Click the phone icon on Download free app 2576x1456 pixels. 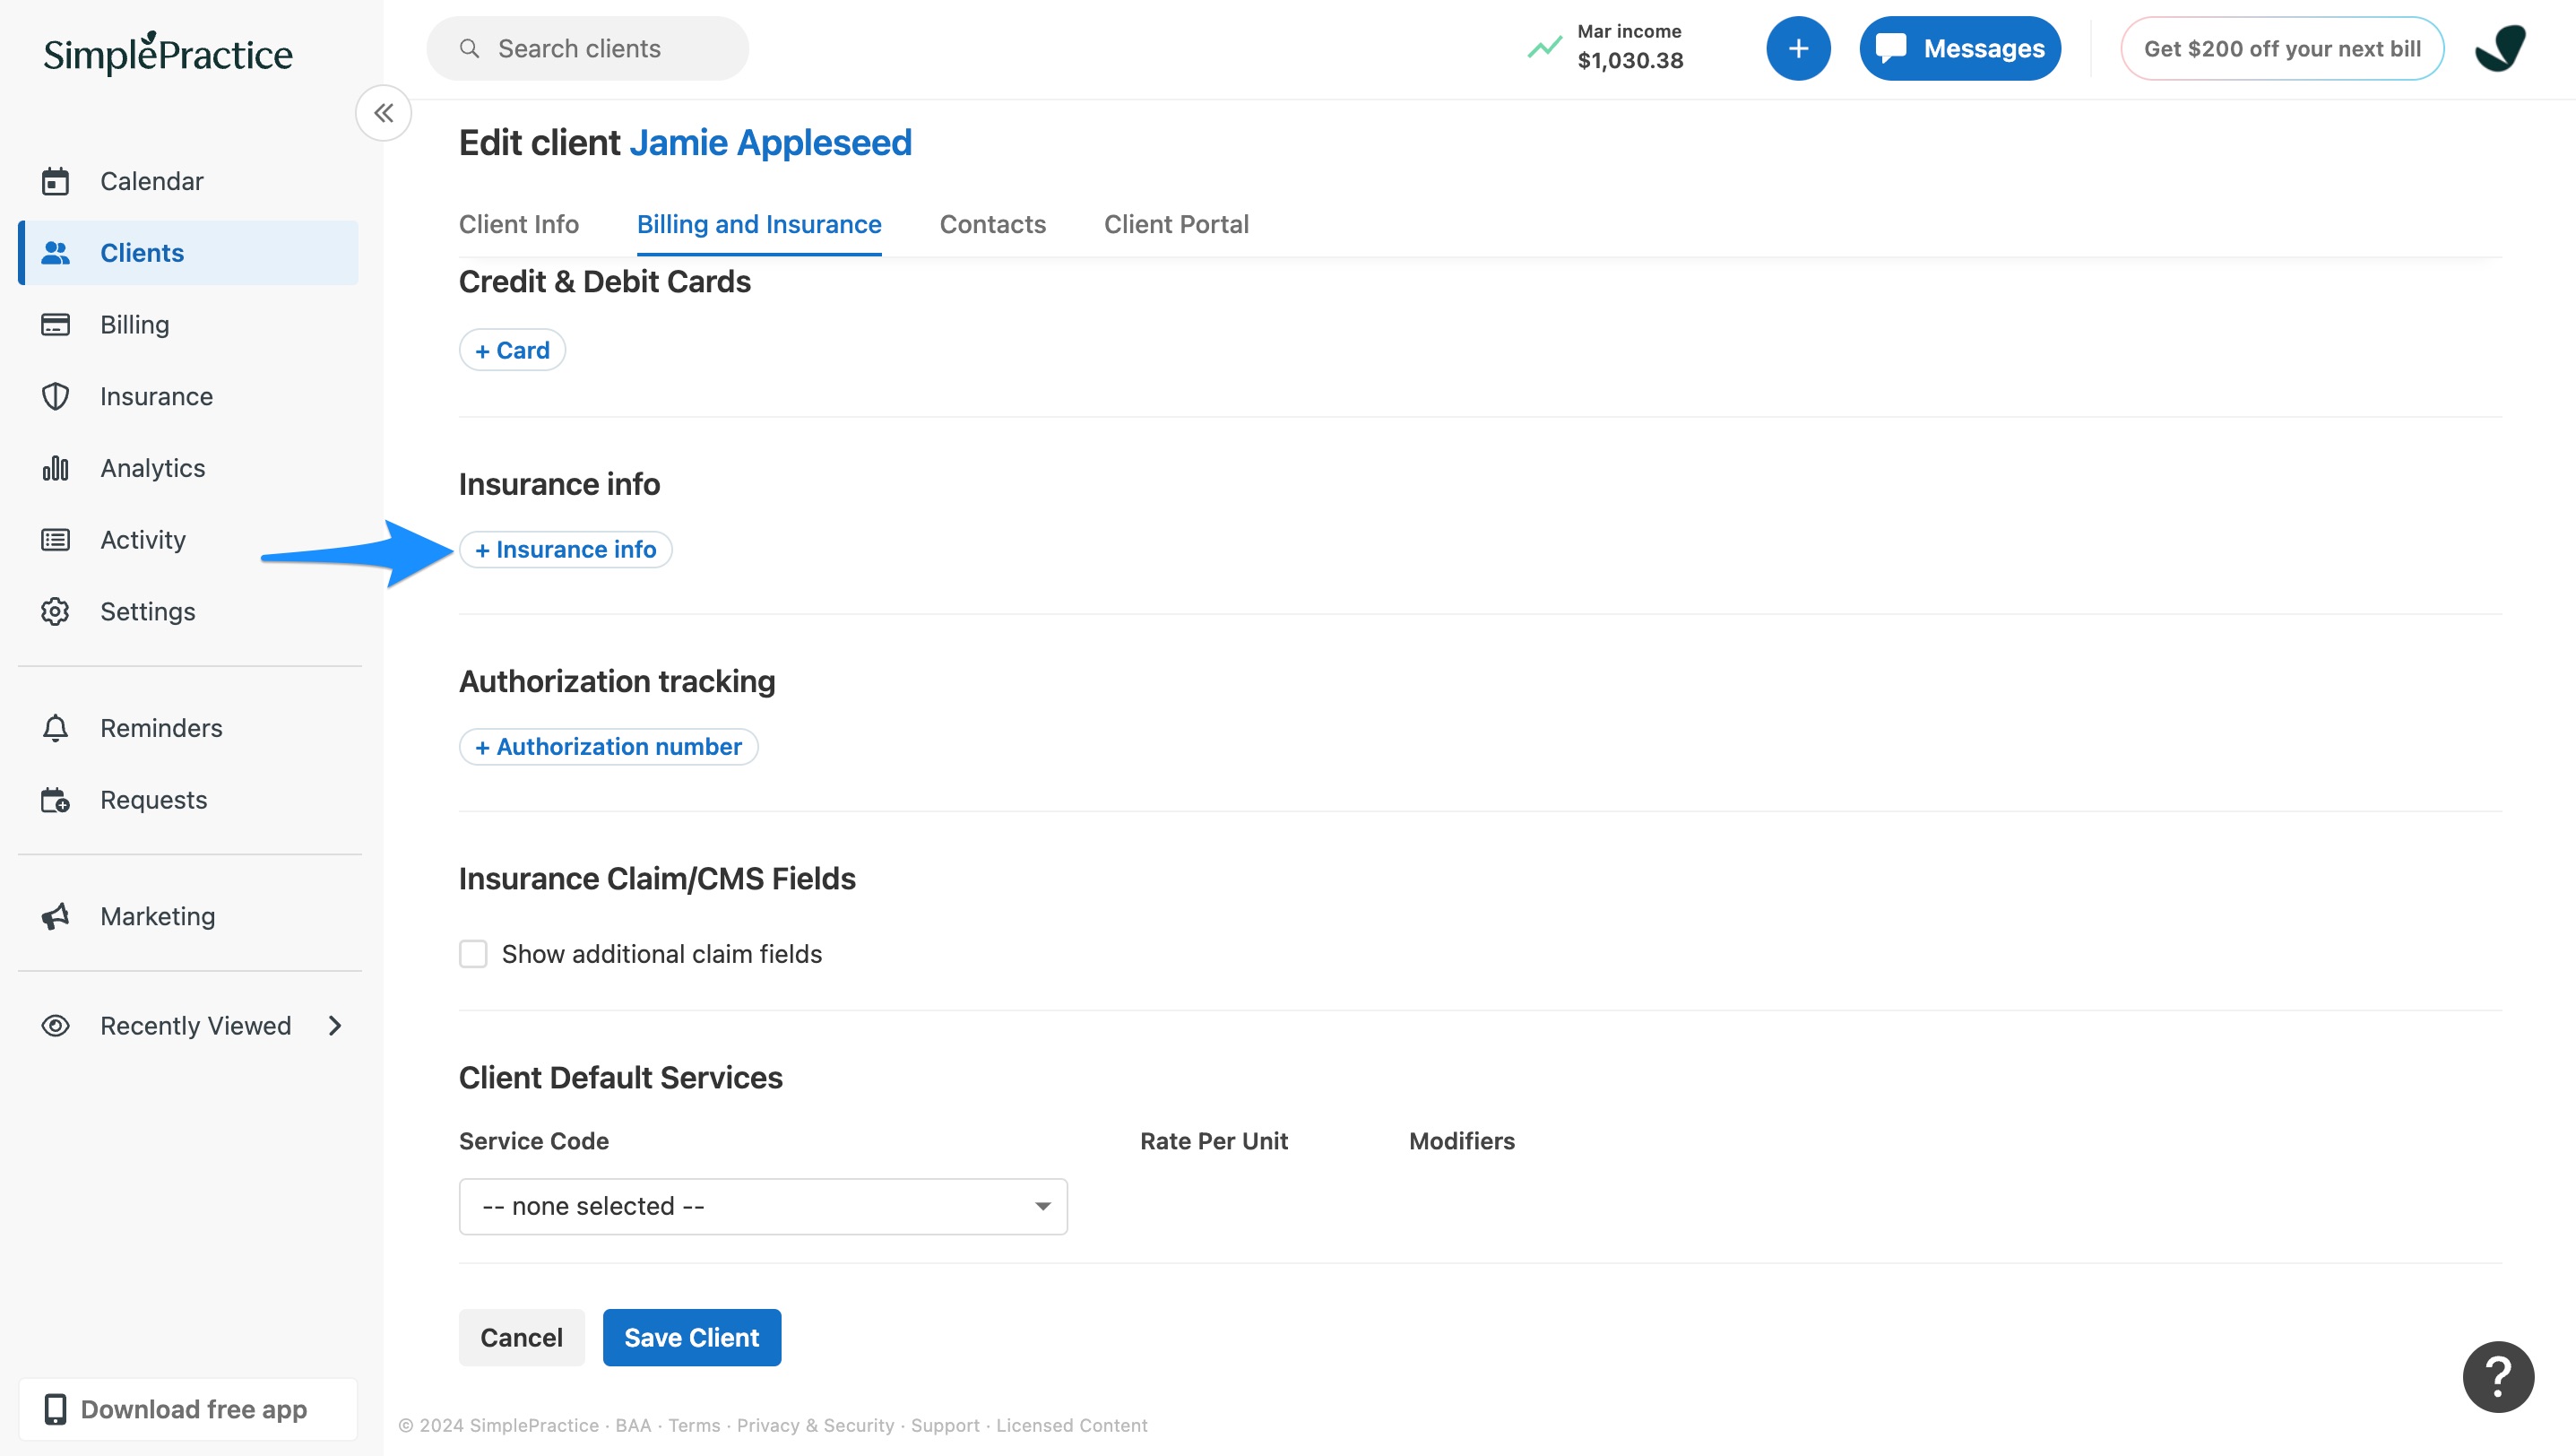click(x=55, y=1409)
